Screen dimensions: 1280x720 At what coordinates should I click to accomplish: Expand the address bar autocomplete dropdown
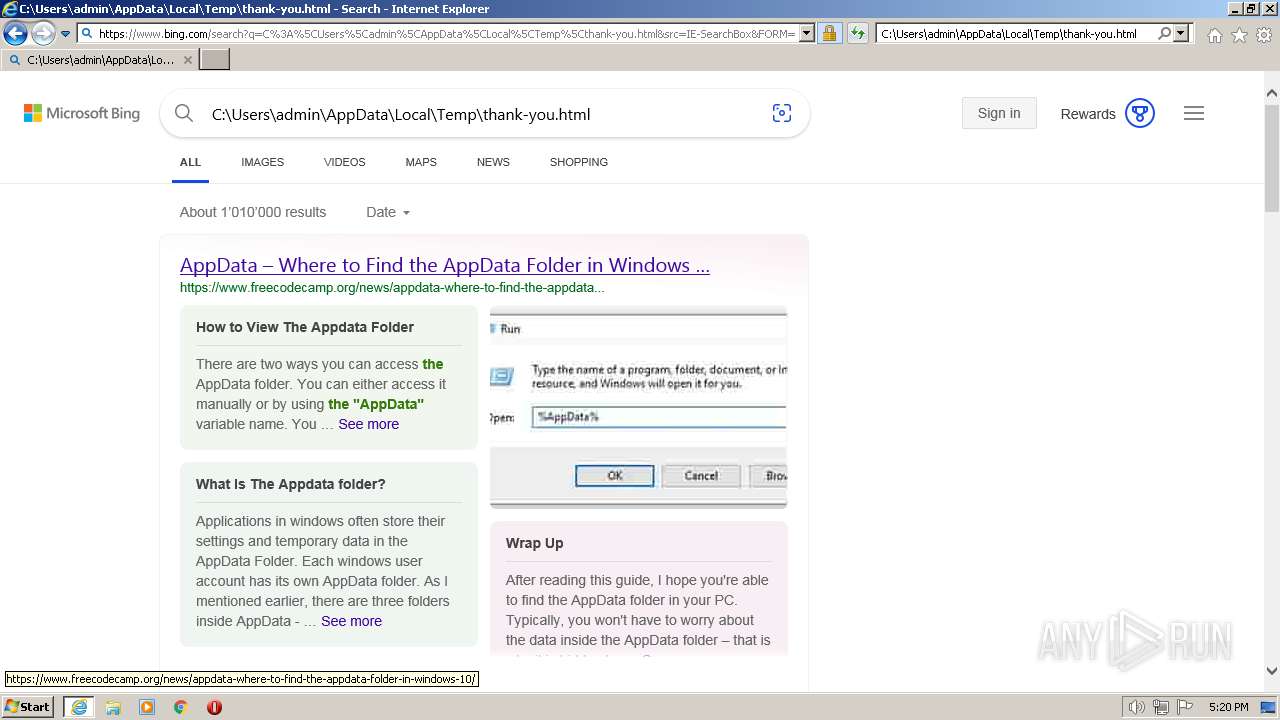[807, 34]
